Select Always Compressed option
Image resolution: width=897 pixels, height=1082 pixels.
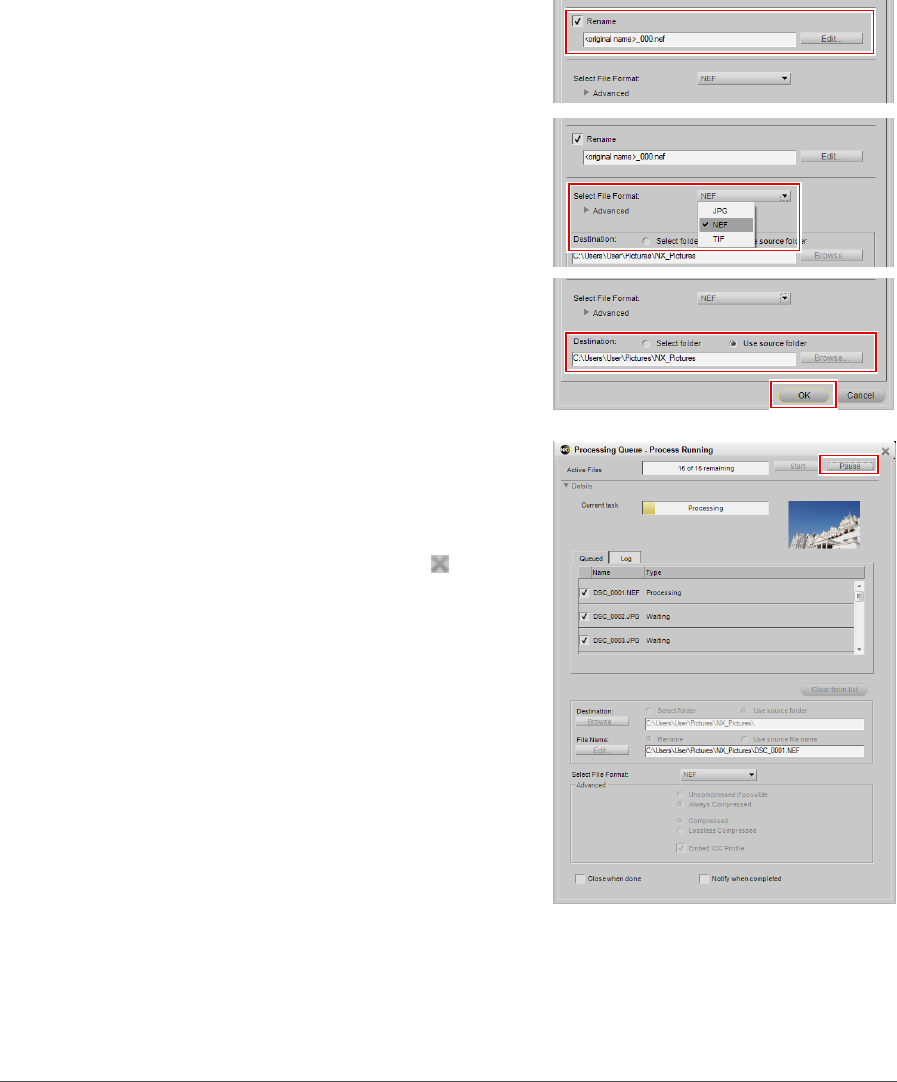[680, 804]
